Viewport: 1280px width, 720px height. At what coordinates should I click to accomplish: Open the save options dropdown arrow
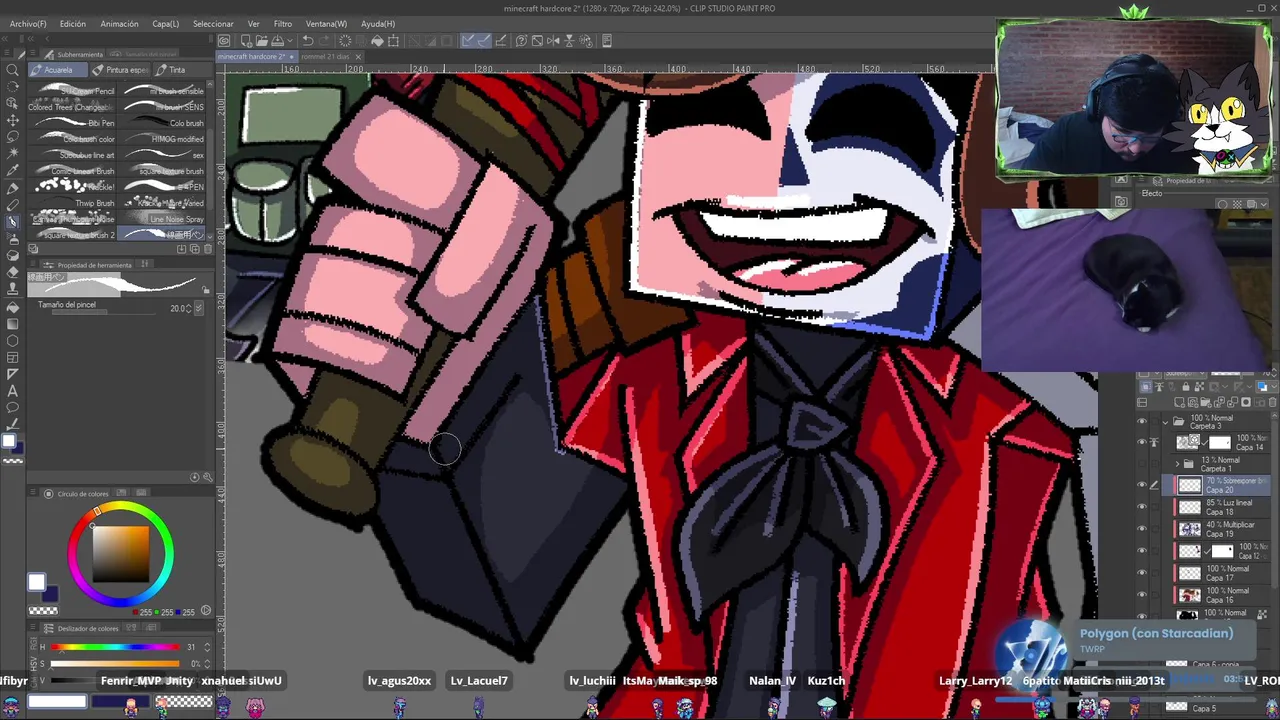(x=289, y=41)
